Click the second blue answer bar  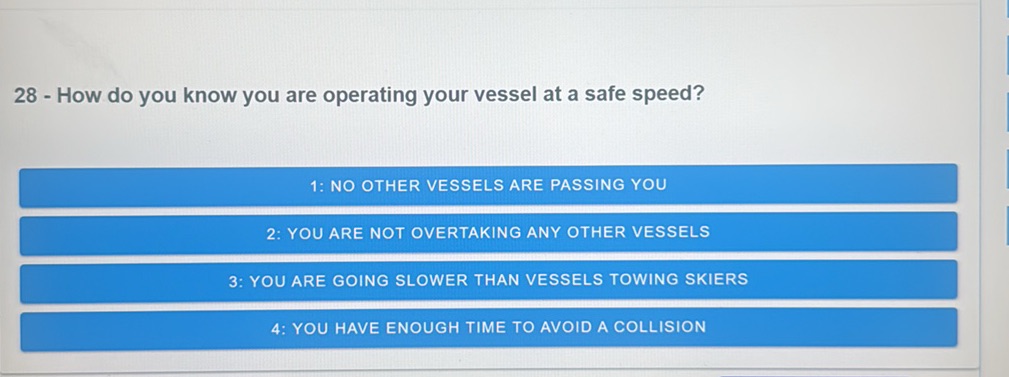tap(488, 233)
